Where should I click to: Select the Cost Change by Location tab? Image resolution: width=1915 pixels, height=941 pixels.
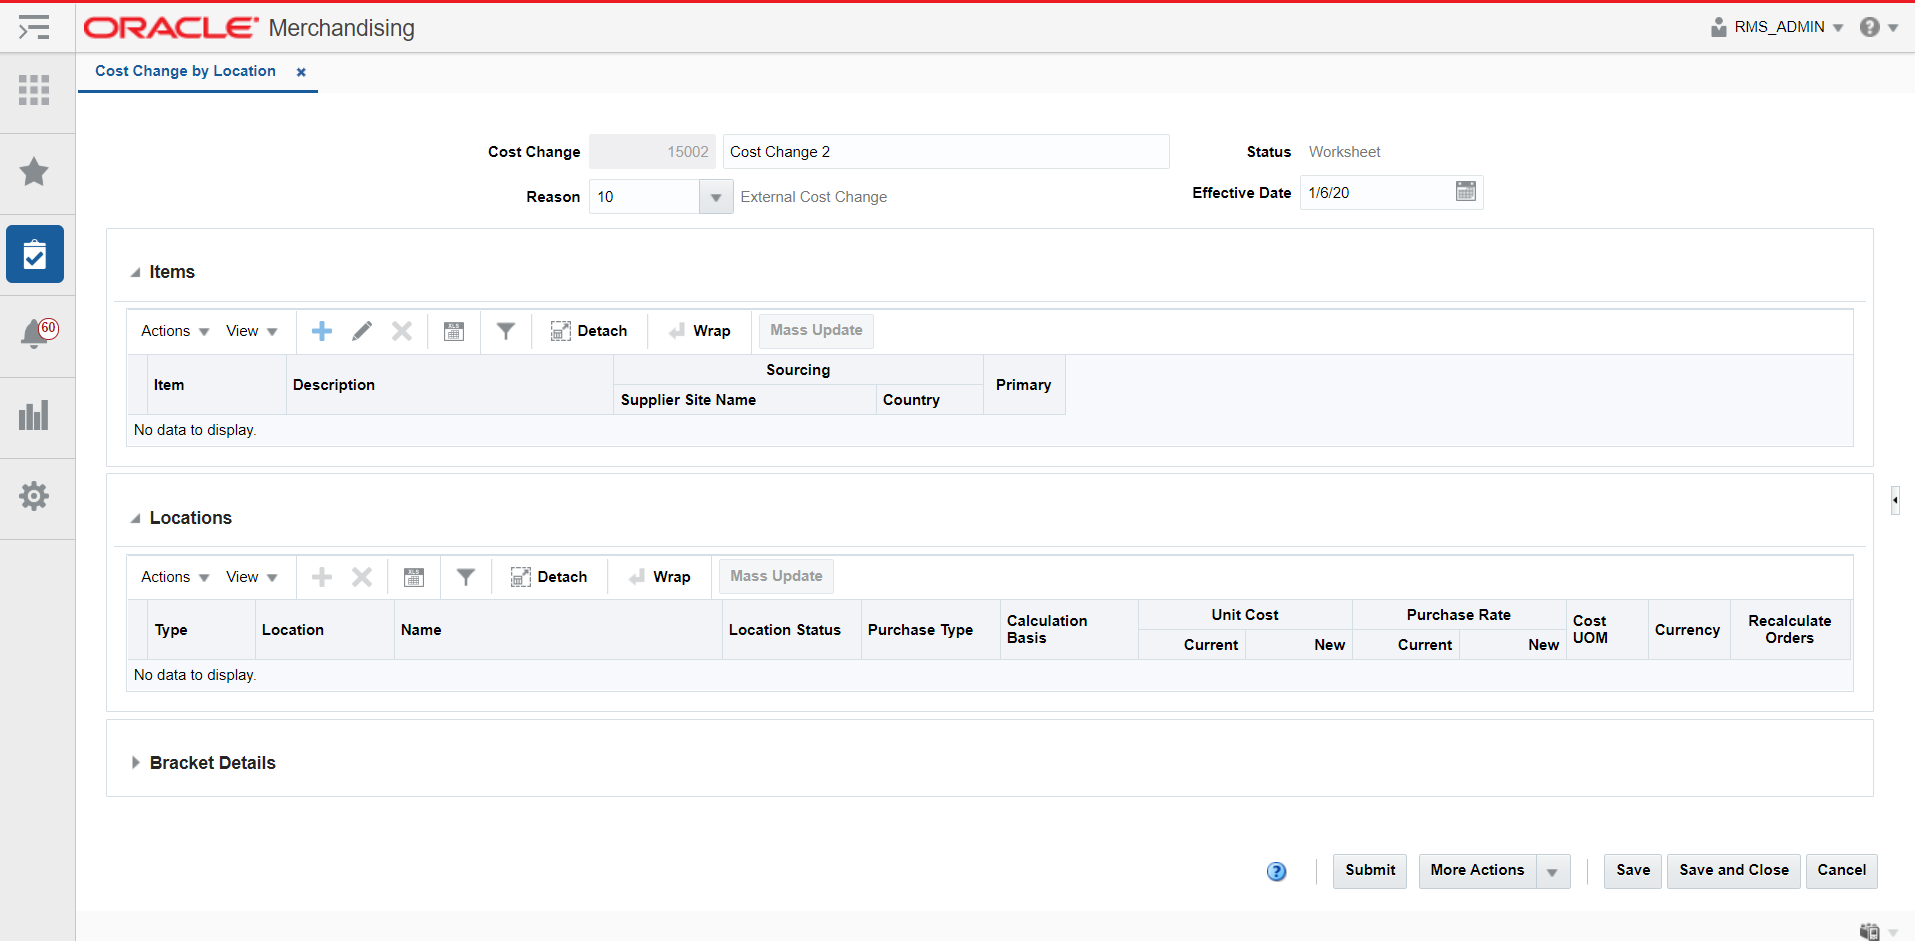[185, 71]
